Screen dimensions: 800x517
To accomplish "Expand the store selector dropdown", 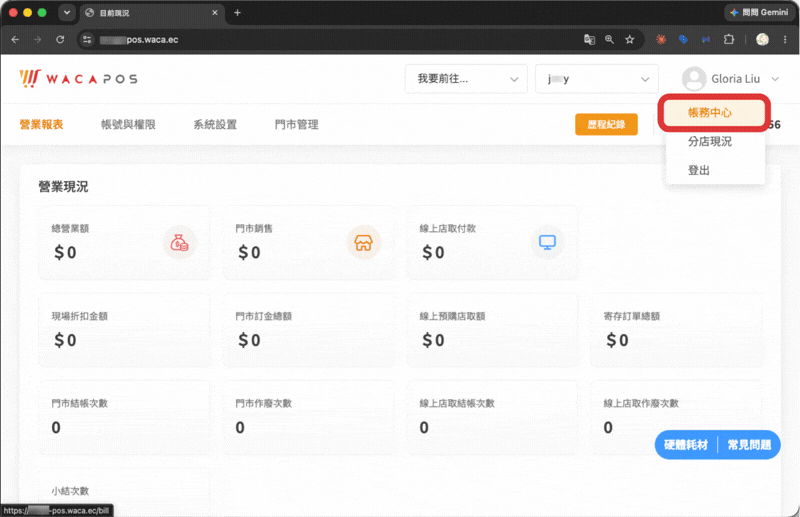I will (596, 79).
